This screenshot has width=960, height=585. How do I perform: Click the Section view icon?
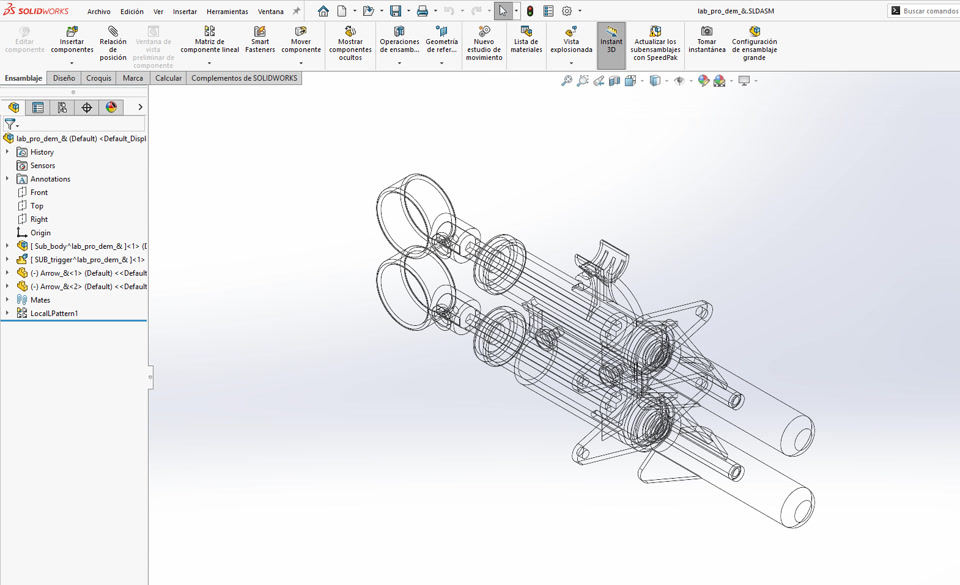tap(615, 81)
